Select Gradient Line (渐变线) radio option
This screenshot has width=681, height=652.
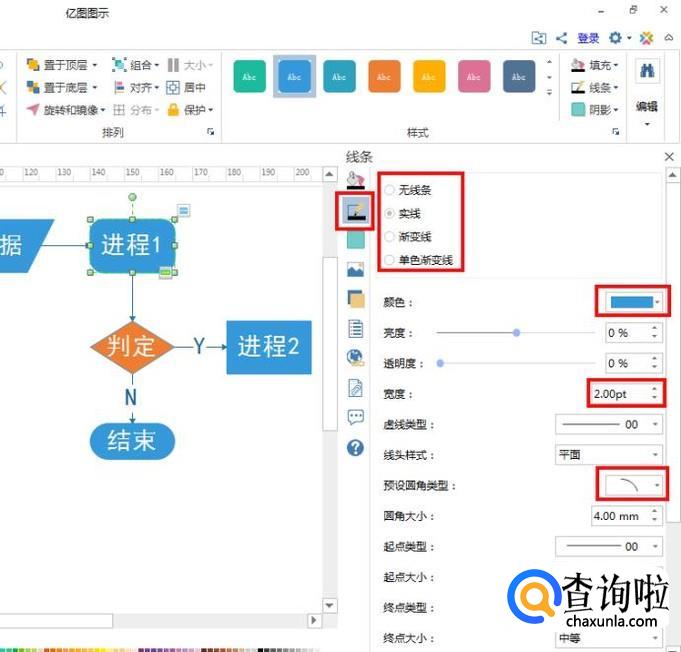(x=408, y=237)
